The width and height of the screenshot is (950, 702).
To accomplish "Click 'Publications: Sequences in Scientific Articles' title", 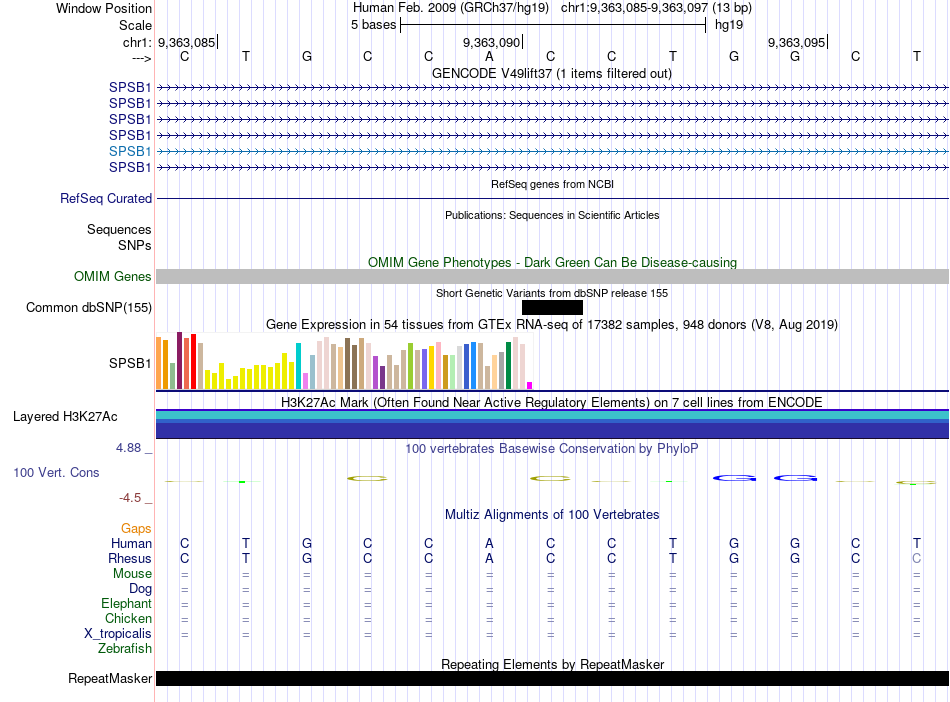I will pyautogui.click(x=552, y=215).
